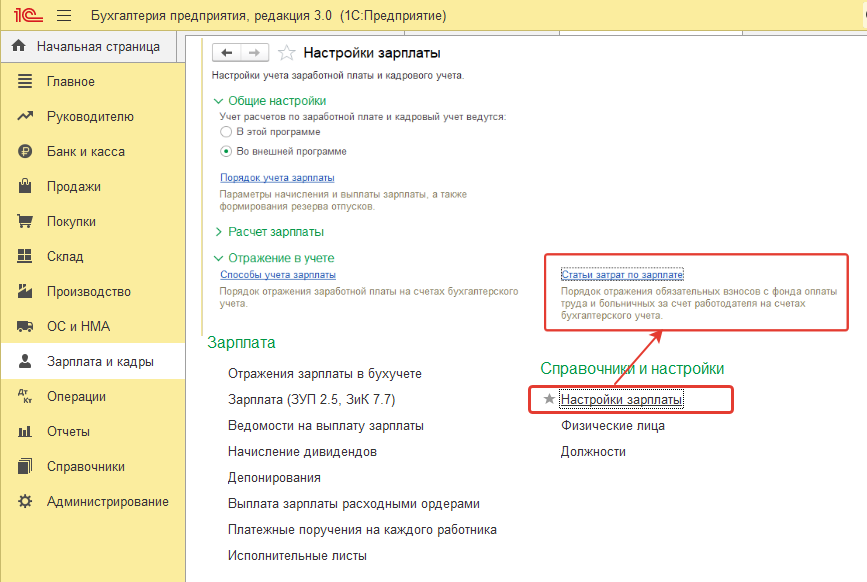Add page to favorites with the star icon
The image size is (867, 582).
pos(286,53)
